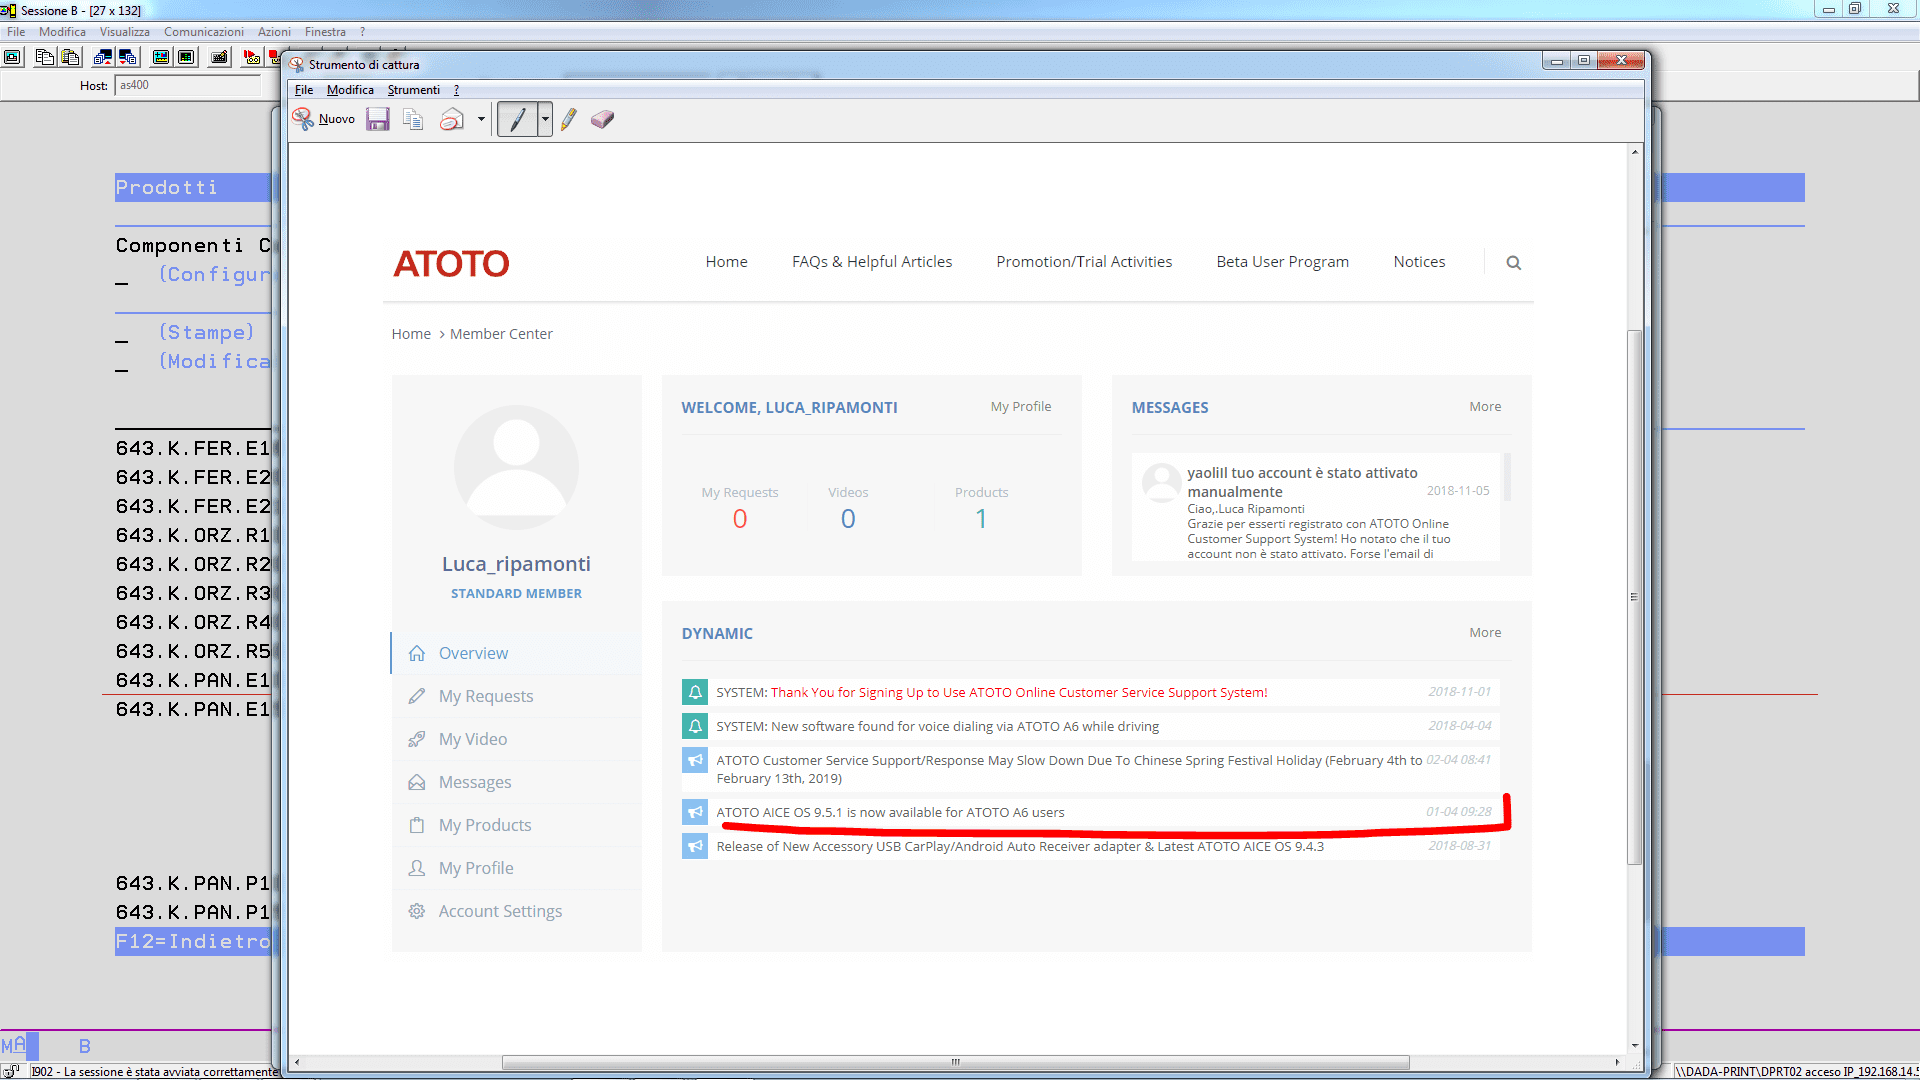This screenshot has height=1080, width=1920.
Task: Select the yellow Highlighter tool
Action: point(569,119)
